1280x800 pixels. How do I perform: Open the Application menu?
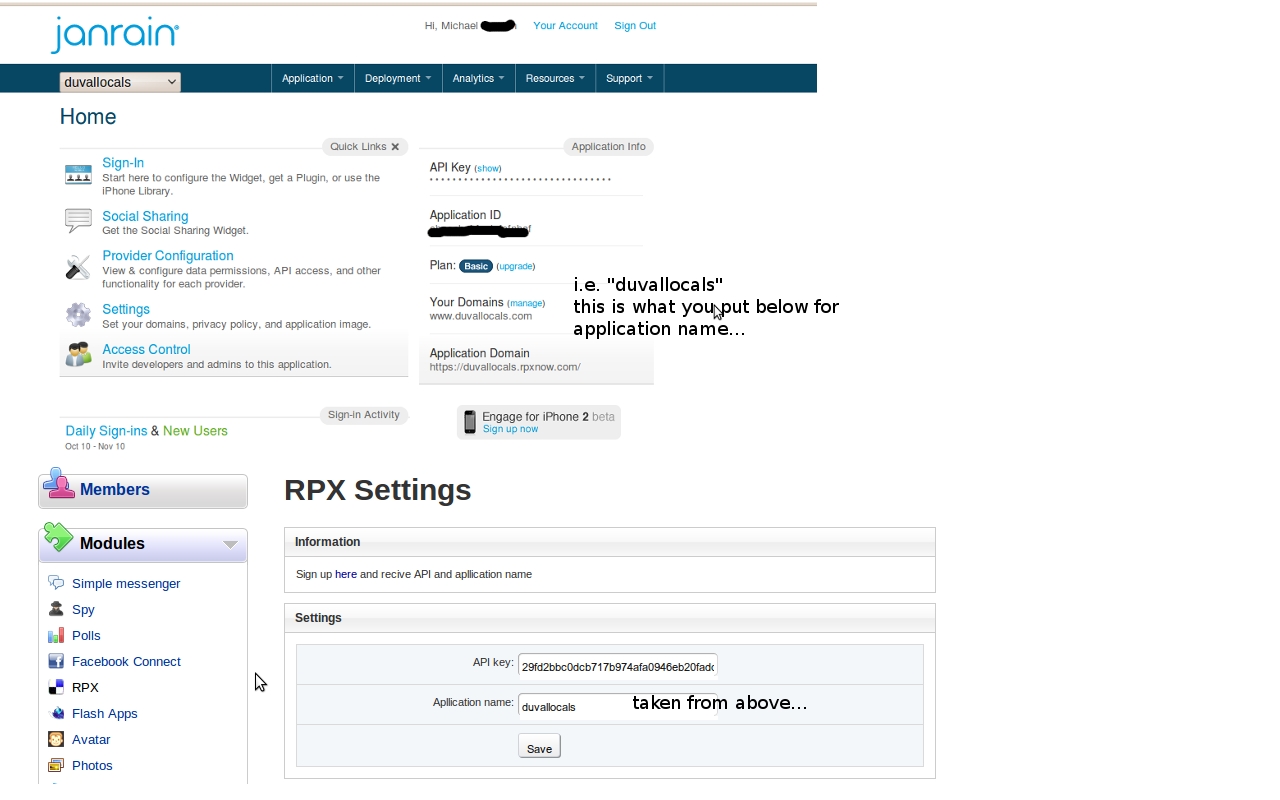pos(312,78)
